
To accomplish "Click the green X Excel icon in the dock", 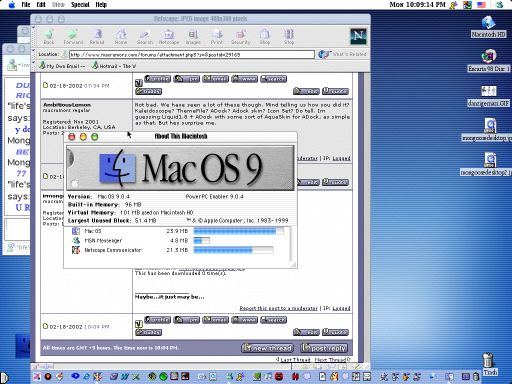I will coord(136,377).
